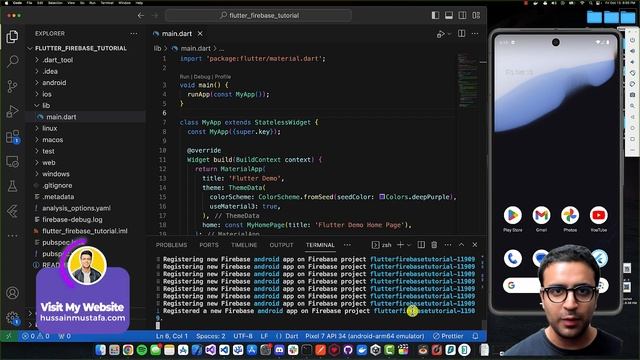This screenshot has width=640, height=360.
Task: Open the Flutter sidebar icon
Action: (12, 211)
